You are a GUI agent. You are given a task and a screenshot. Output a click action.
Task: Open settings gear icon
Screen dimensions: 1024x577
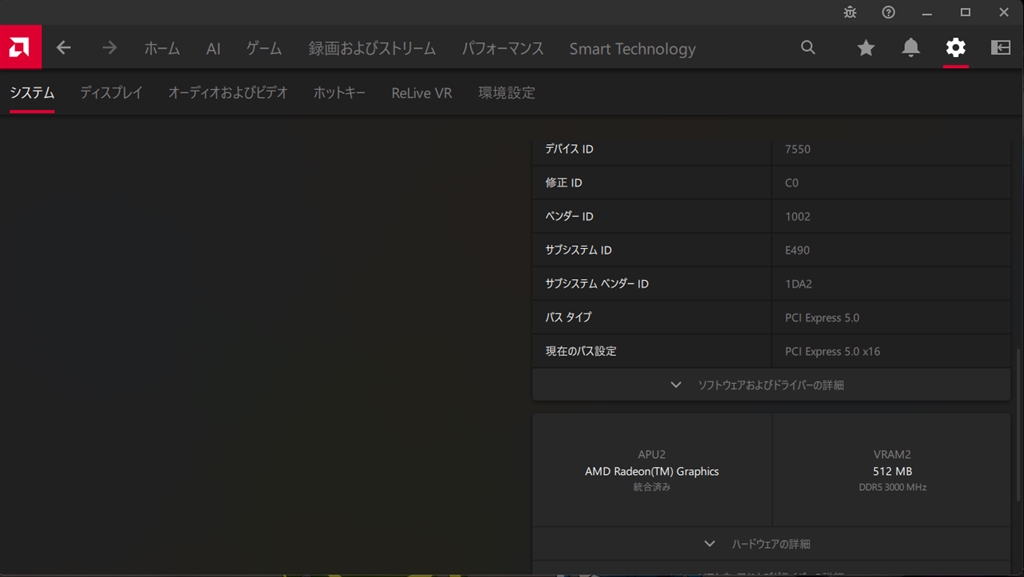click(x=955, y=47)
